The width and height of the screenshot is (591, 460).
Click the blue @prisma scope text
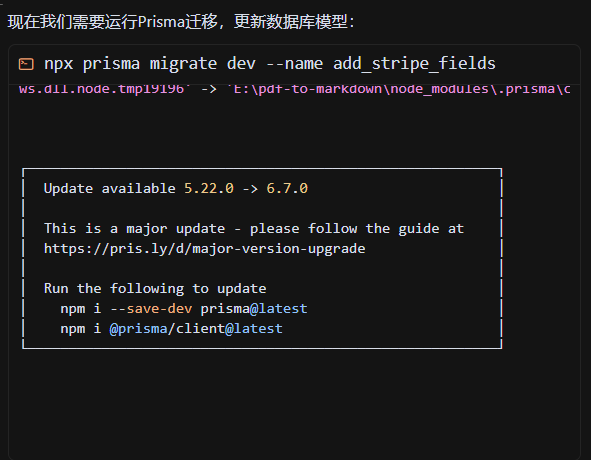click(138, 329)
